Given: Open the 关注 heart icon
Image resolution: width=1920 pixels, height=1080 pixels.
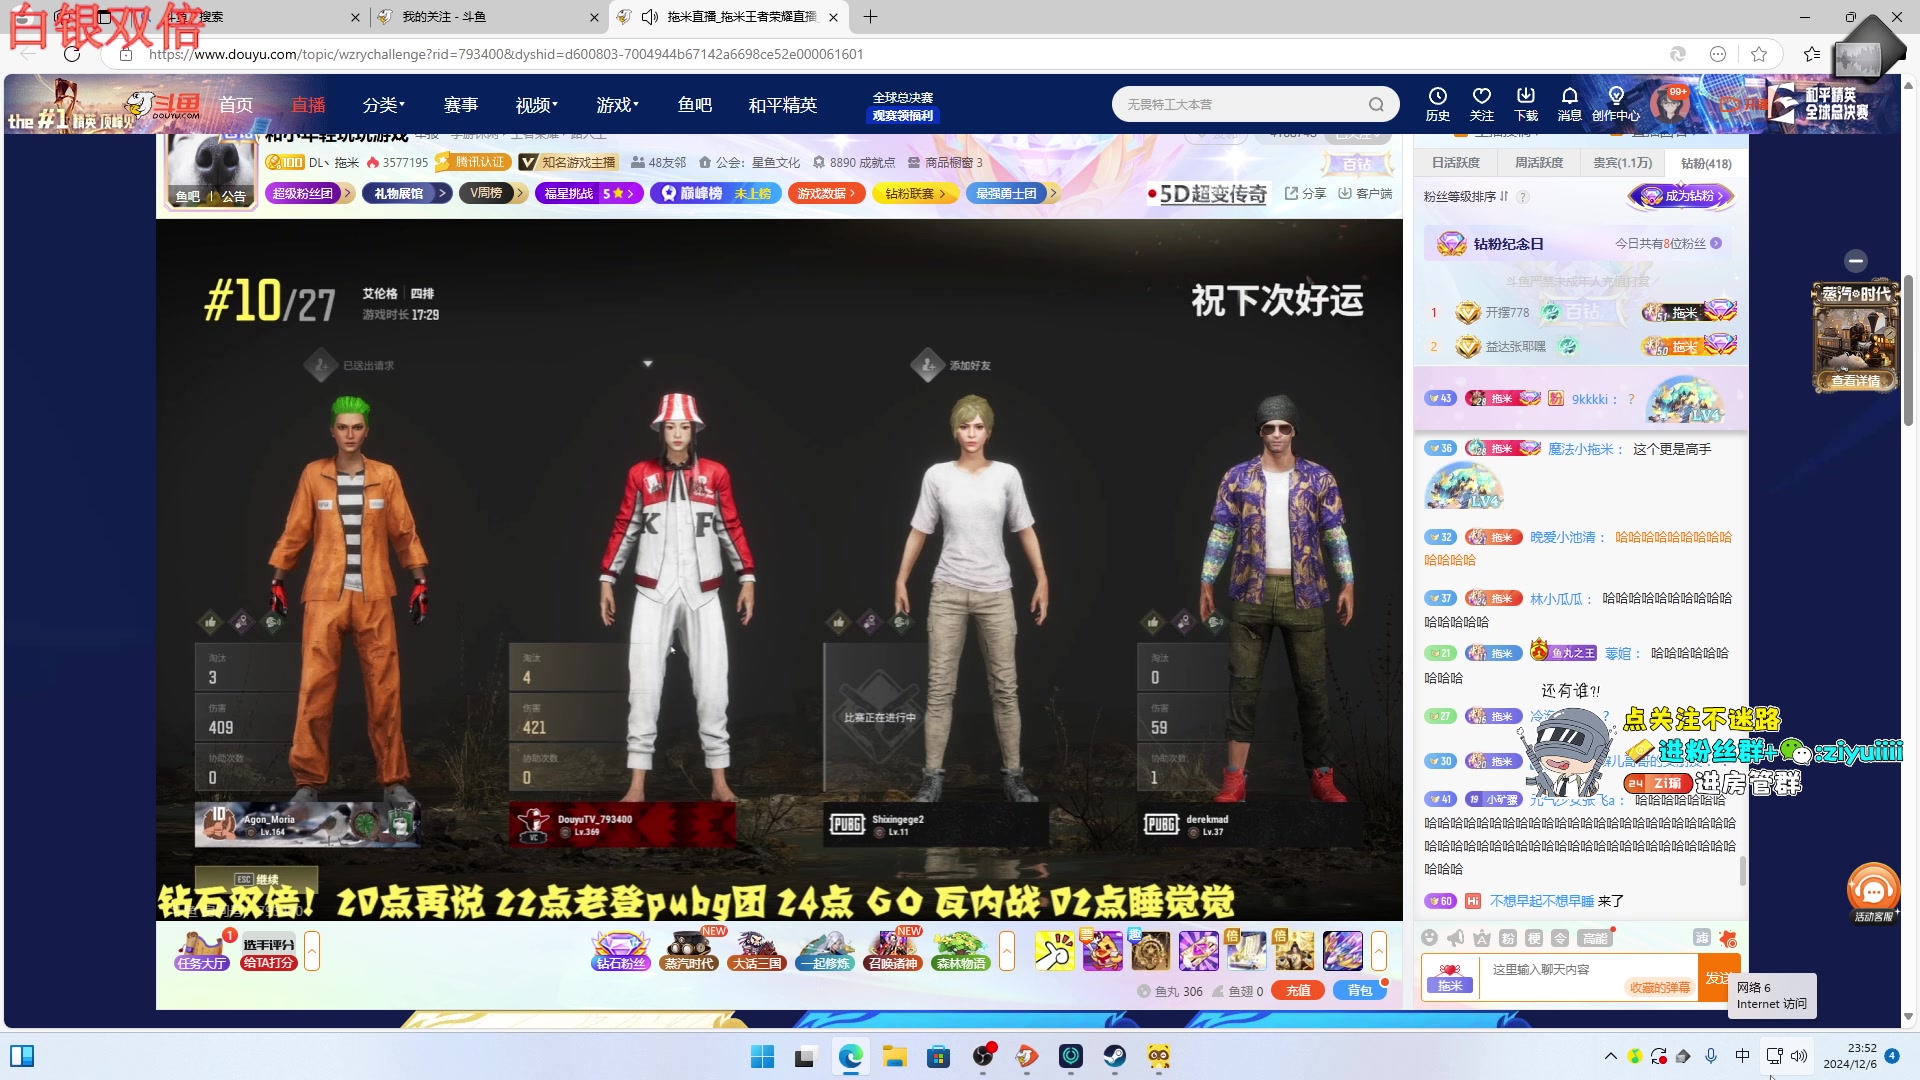Looking at the screenshot, I should pos(1481,104).
